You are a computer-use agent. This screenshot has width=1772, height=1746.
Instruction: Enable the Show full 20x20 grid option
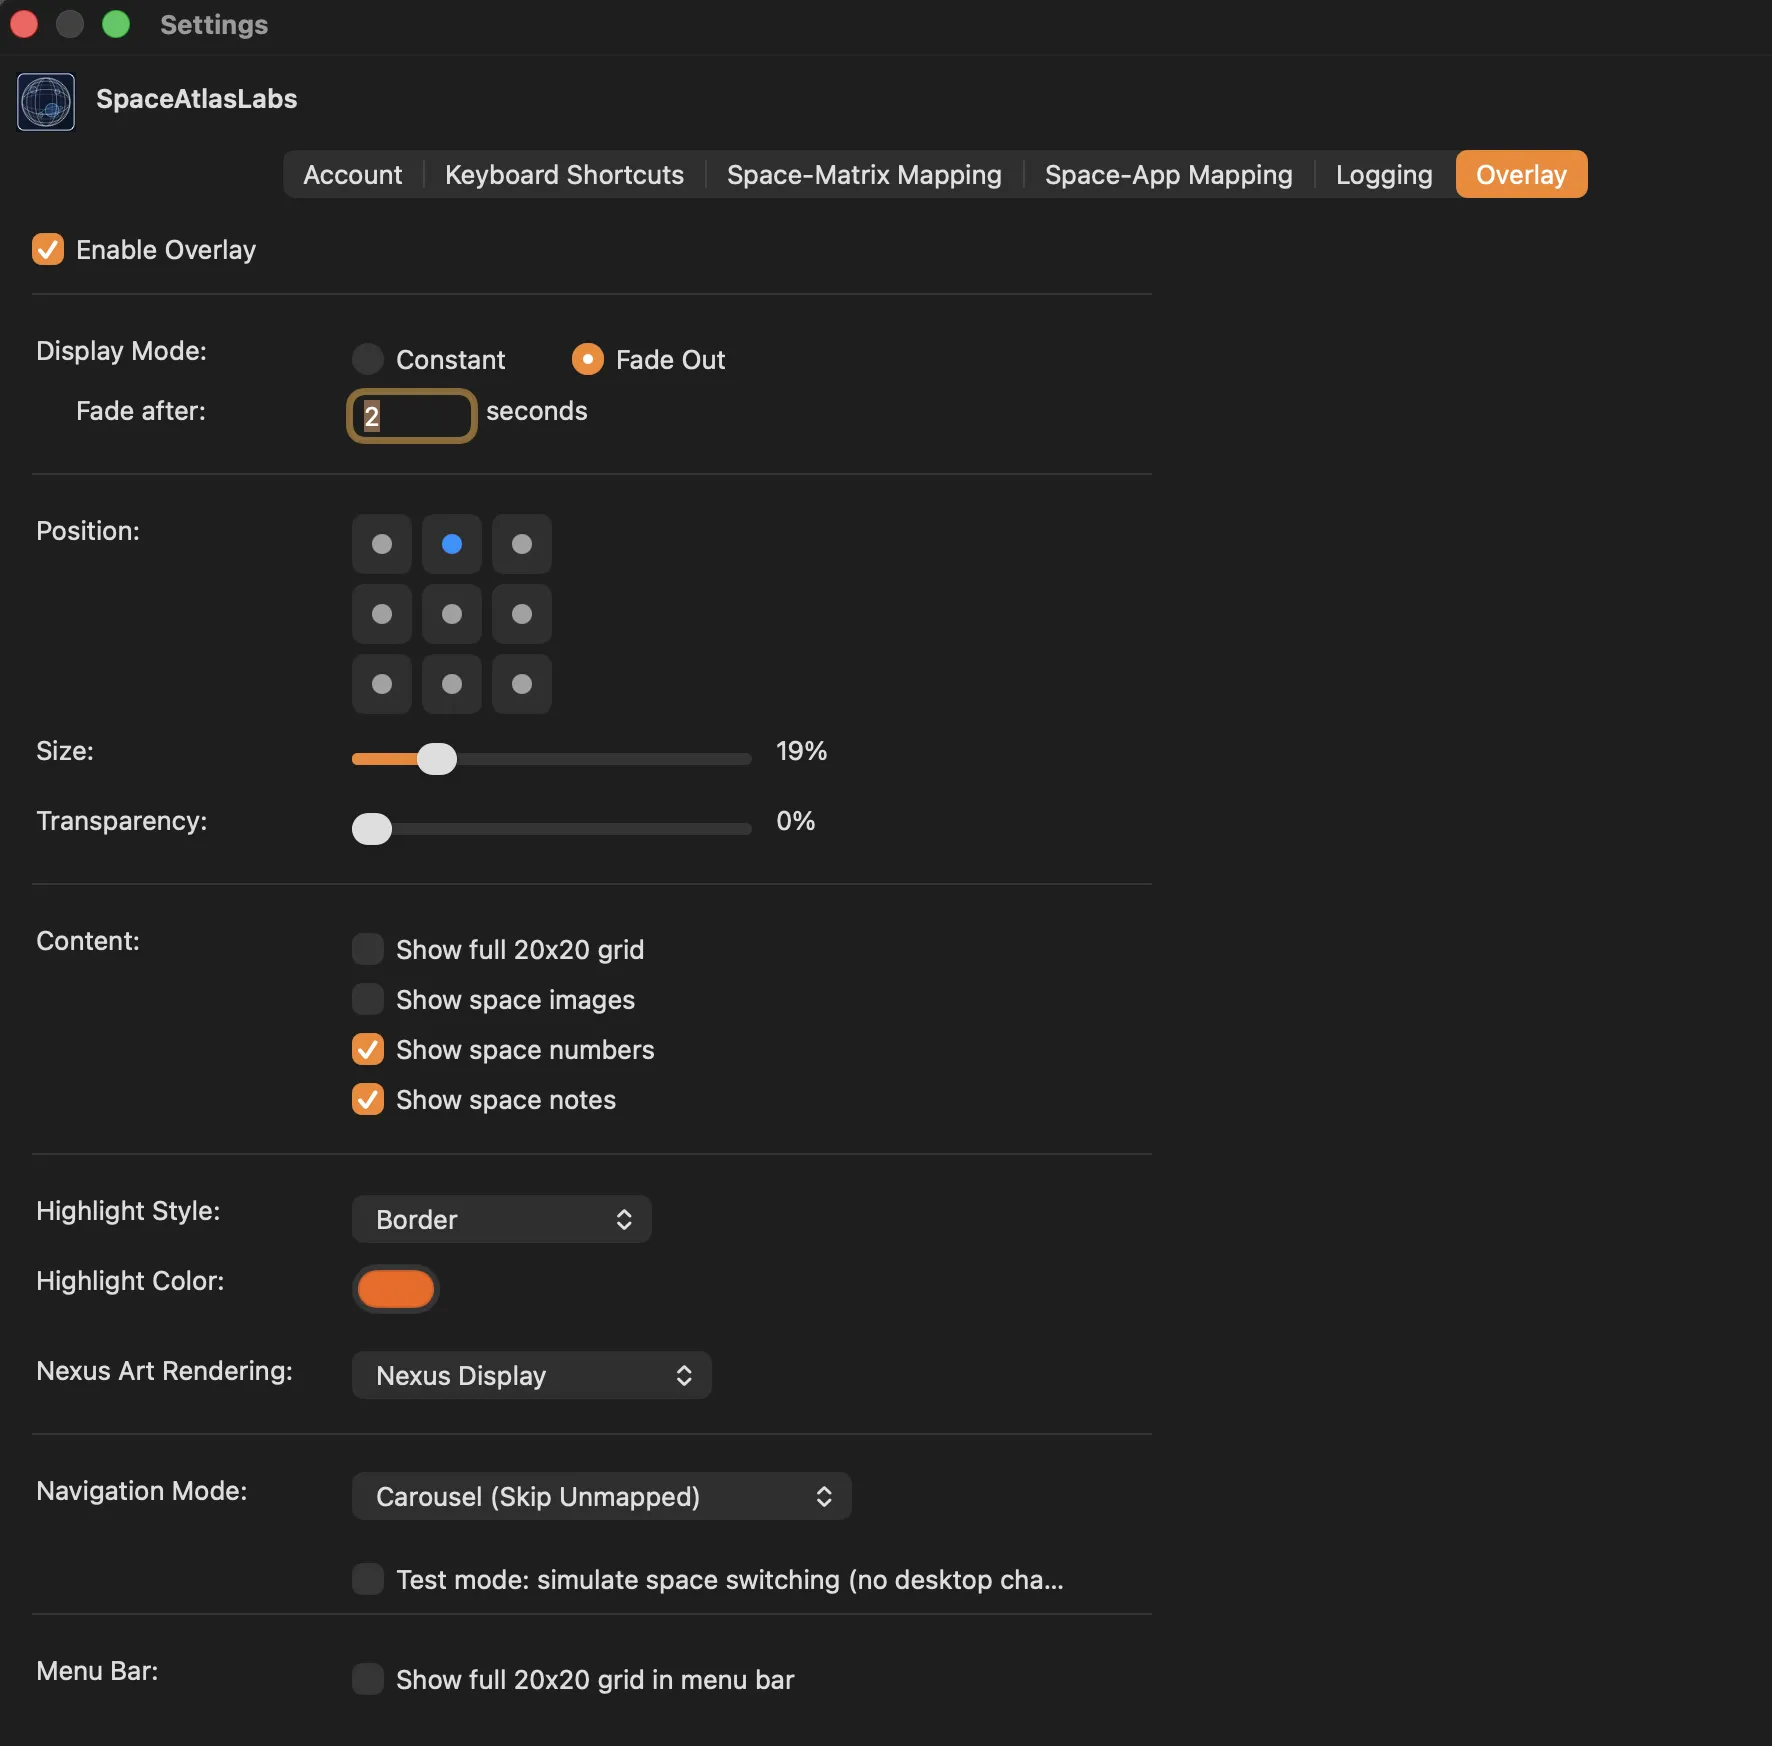coord(367,948)
